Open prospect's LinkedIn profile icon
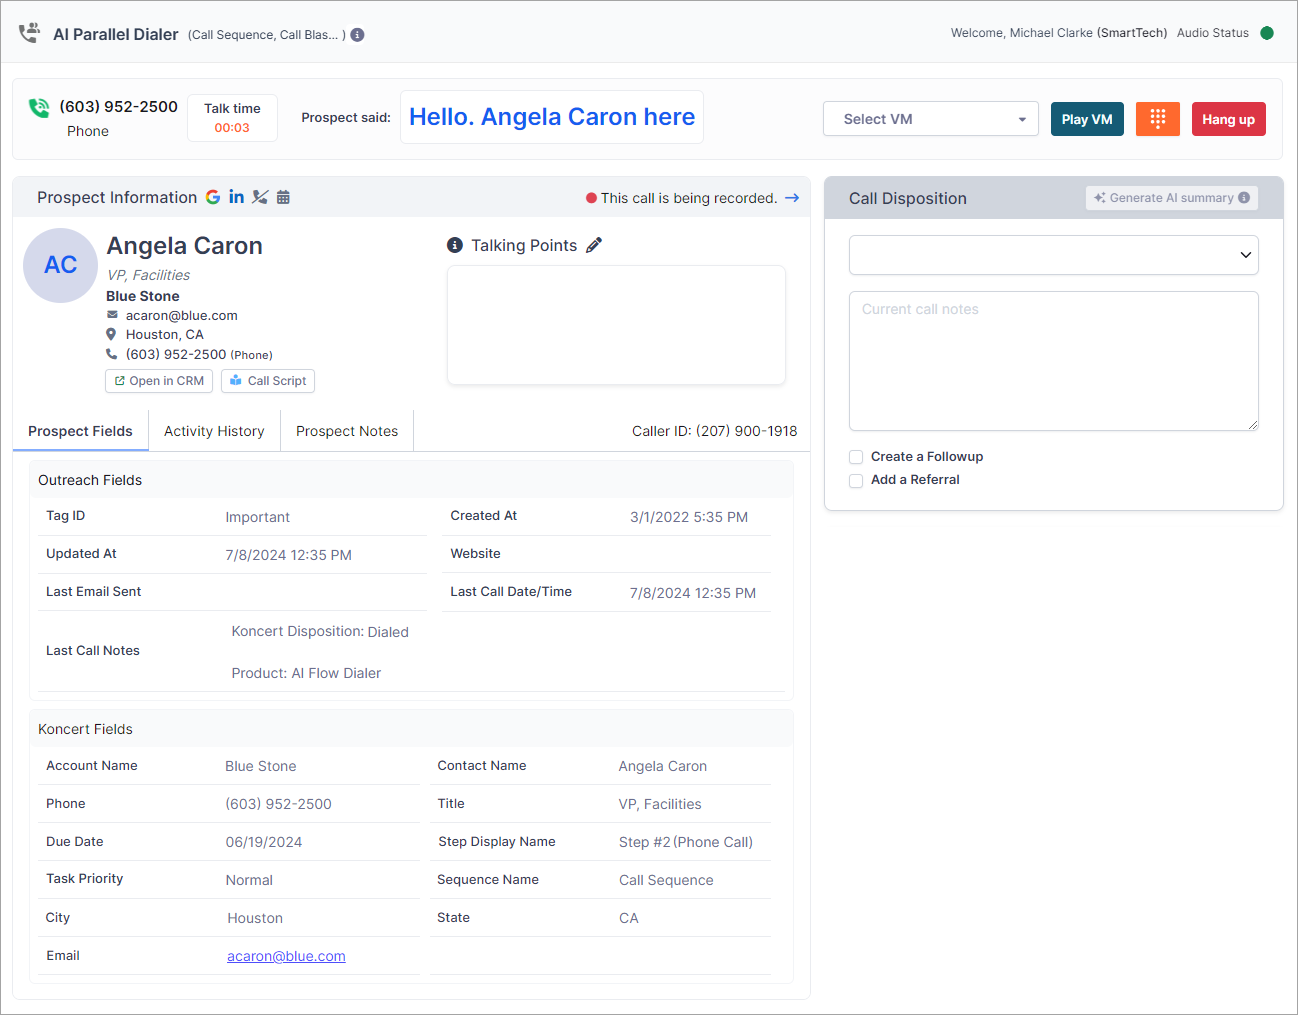This screenshot has width=1298, height=1015. coord(236,197)
